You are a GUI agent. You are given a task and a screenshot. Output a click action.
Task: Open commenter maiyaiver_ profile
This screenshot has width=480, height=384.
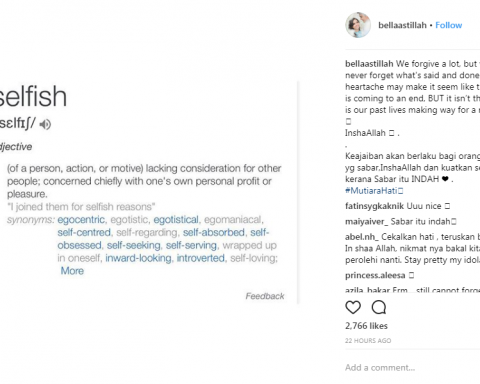tap(367, 222)
